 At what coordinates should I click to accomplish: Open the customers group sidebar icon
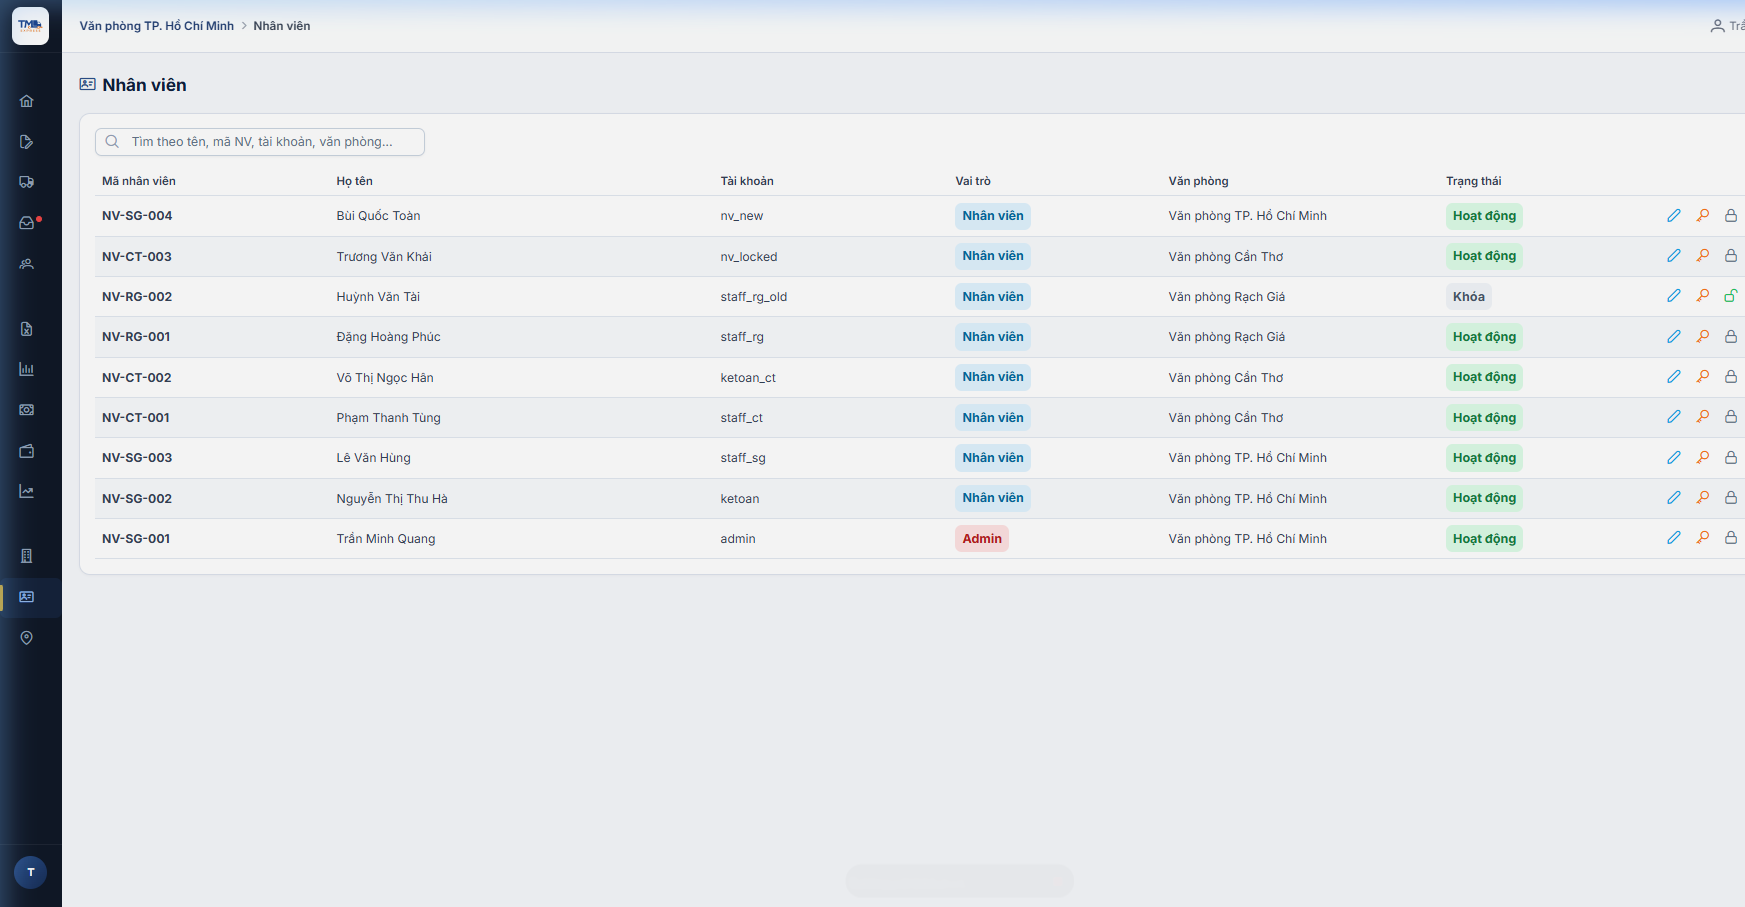point(27,264)
